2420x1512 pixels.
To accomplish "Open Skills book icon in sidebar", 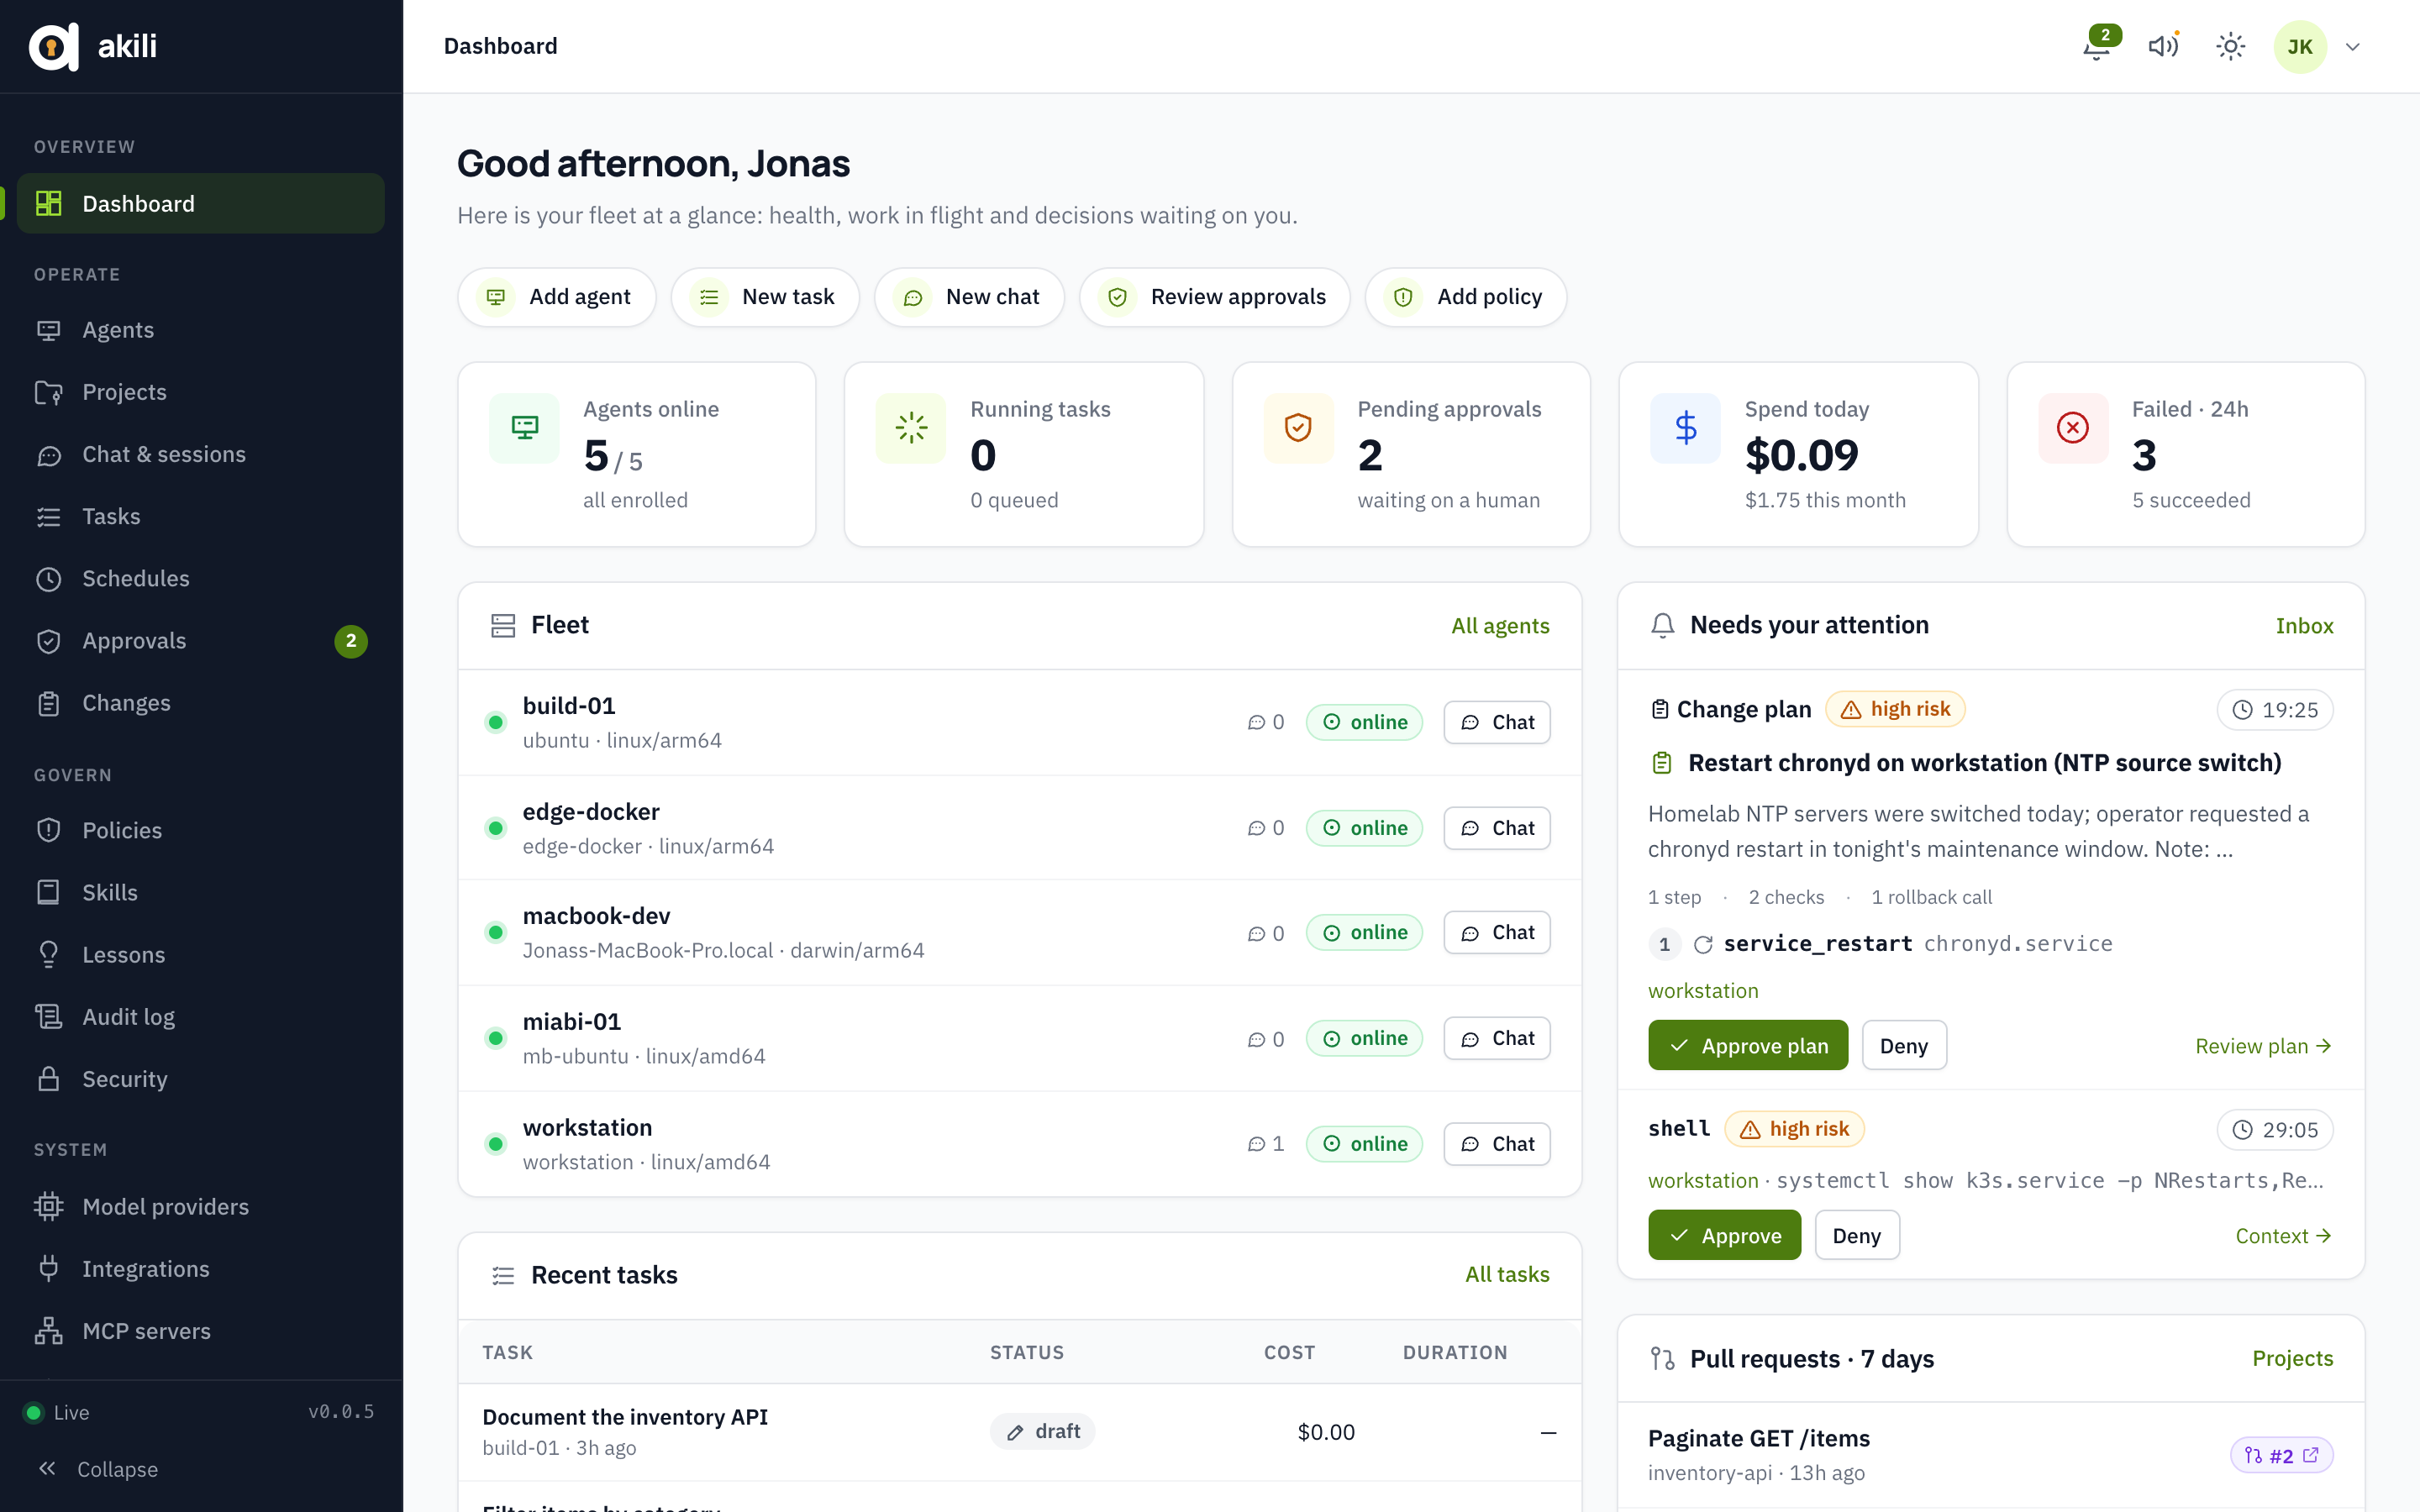I will [x=49, y=892].
